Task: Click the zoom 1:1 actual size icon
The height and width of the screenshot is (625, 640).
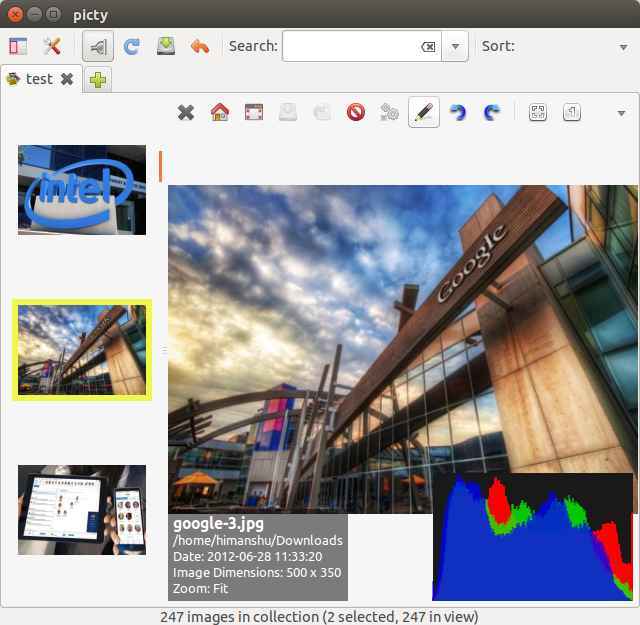Action: tap(571, 112)
